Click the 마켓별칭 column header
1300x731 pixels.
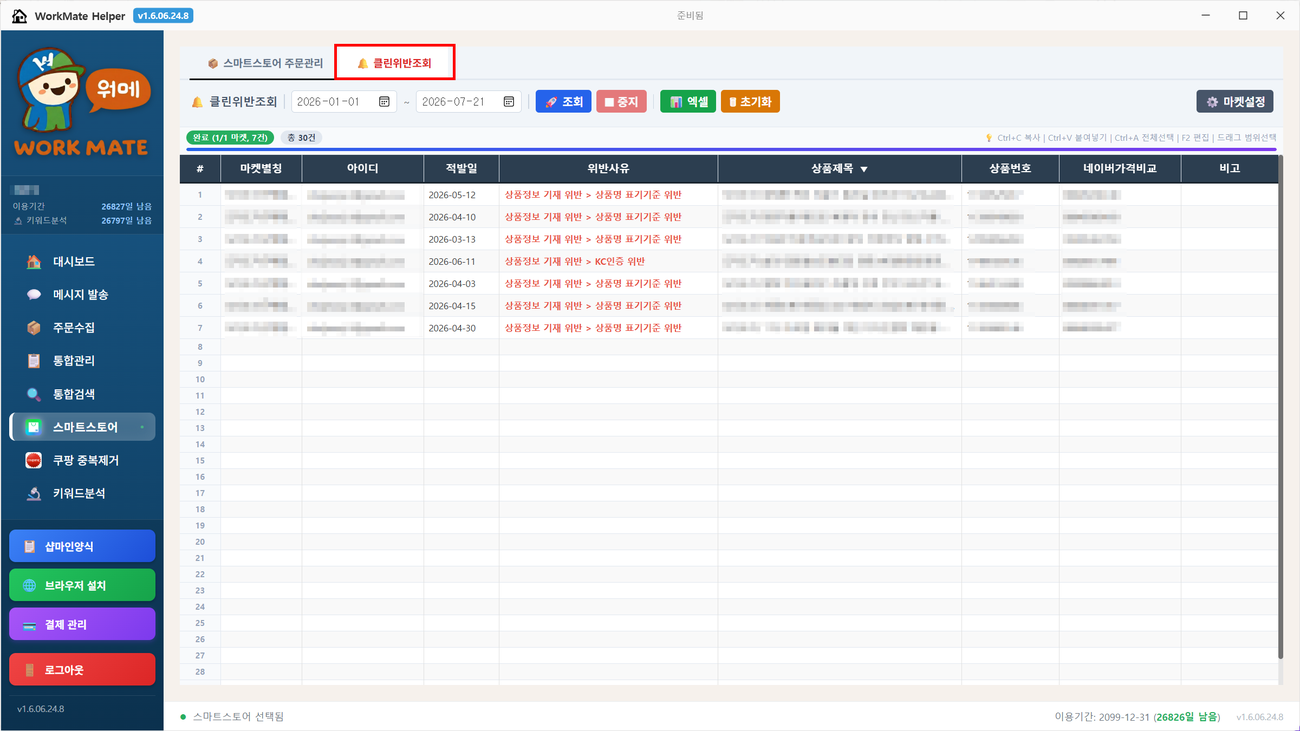tap(261, 169)
